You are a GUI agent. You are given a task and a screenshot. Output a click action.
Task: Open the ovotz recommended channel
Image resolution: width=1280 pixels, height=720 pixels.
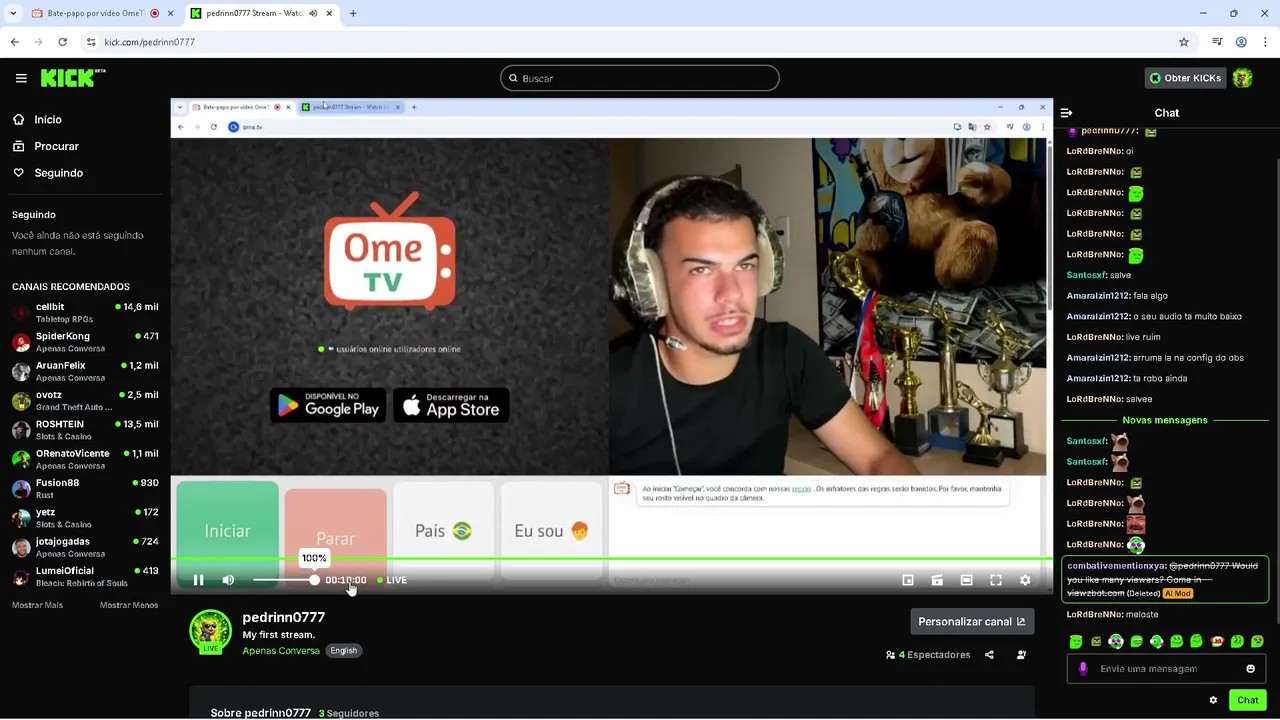coord(85,401)
